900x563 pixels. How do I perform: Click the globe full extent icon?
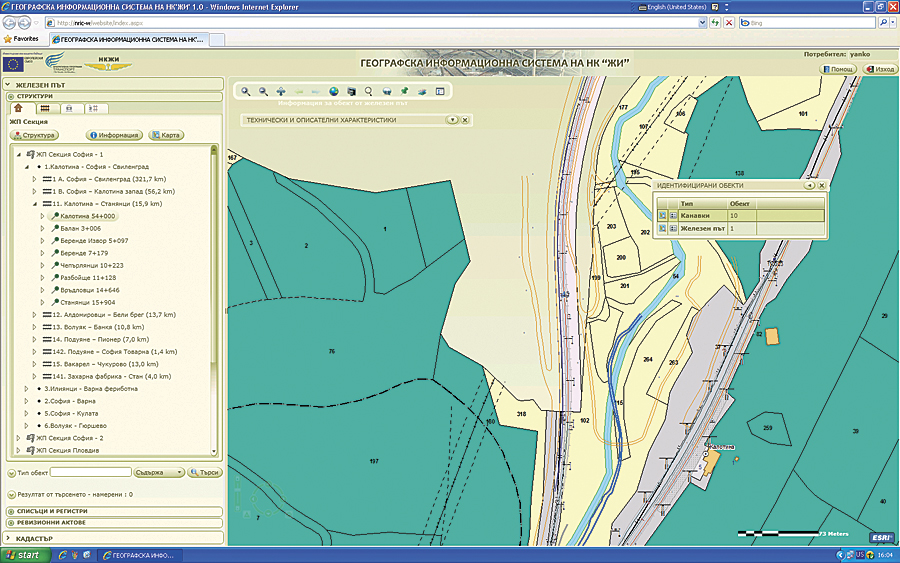click(333, 91)
